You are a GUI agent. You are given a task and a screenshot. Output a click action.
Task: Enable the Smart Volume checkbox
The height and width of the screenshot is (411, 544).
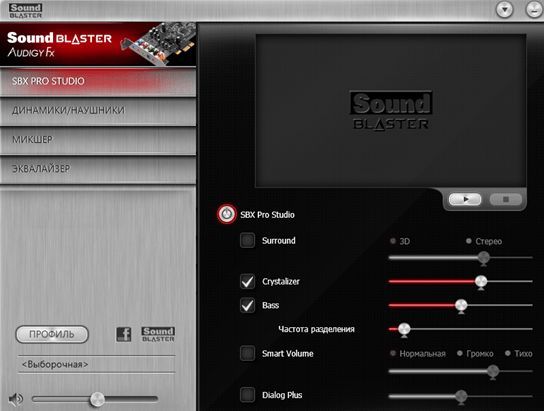click(247, 353)
